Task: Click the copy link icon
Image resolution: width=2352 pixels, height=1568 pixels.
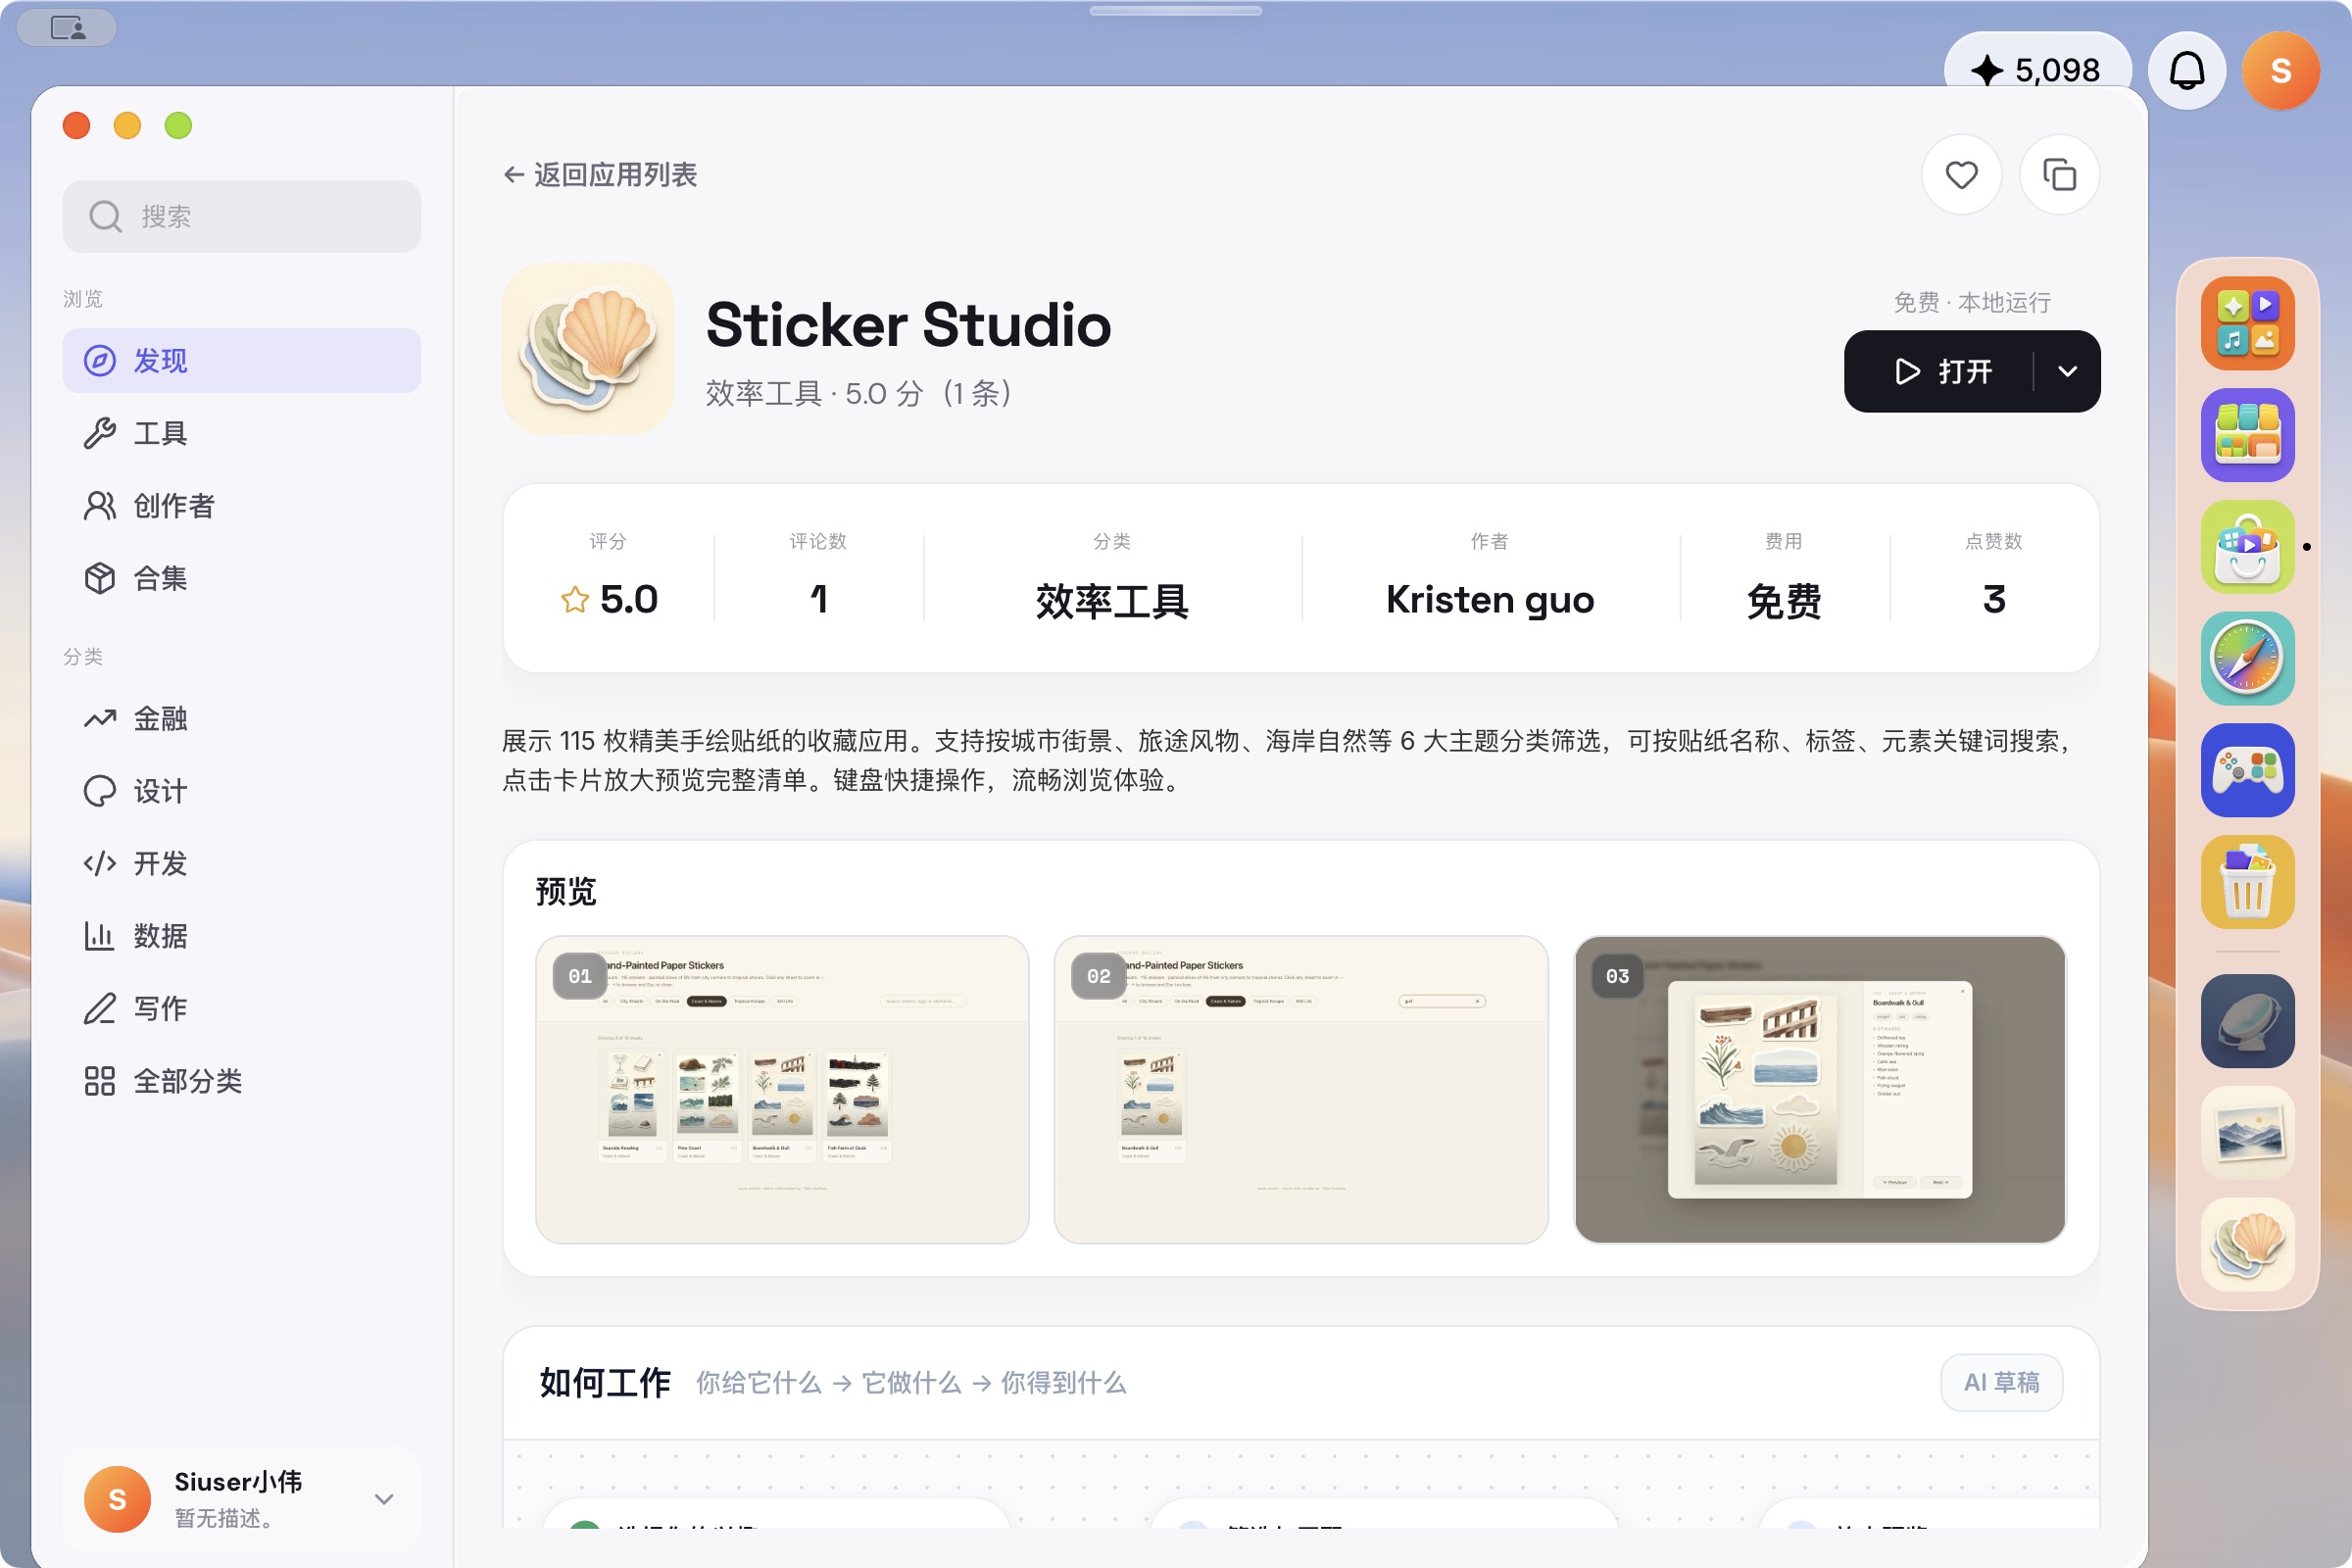Action: [2059, 175]
